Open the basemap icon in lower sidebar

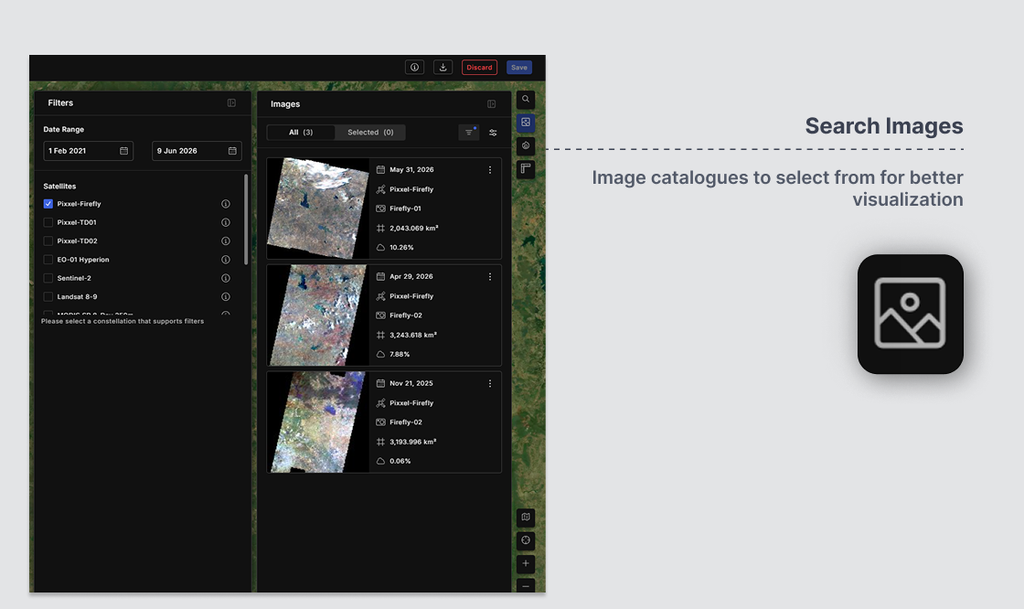point(526,517)
